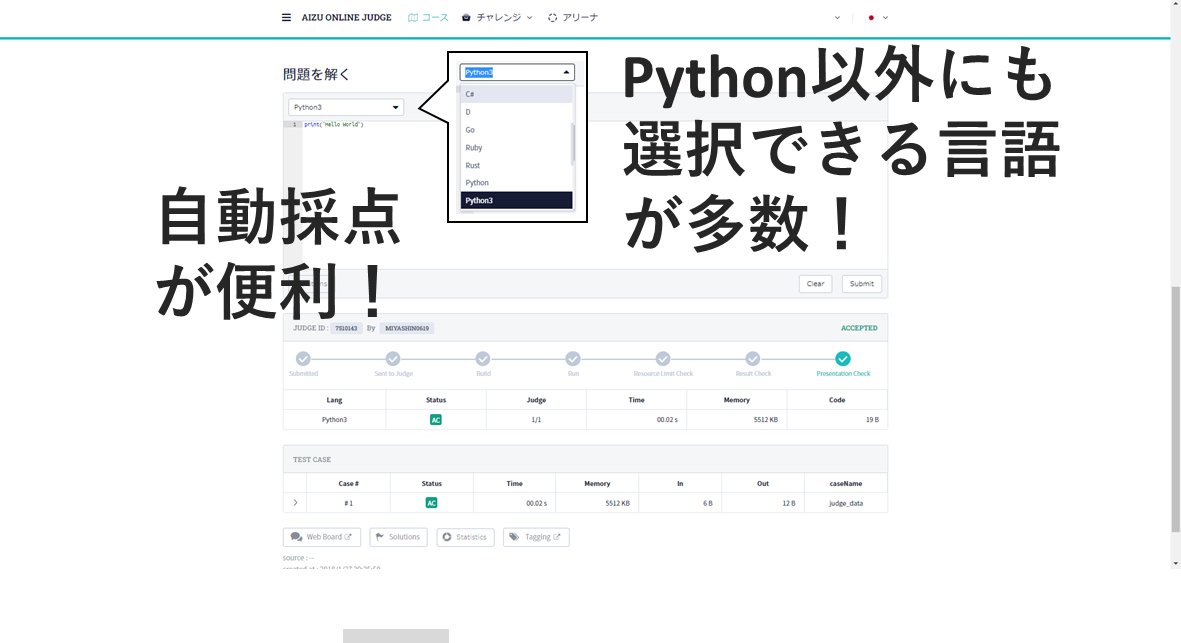Image resolution: width=1181 pixels, height=643 pixels.
Task: Open the hamburger menu beside Aizu Online Judge
Action: (286, 17)
